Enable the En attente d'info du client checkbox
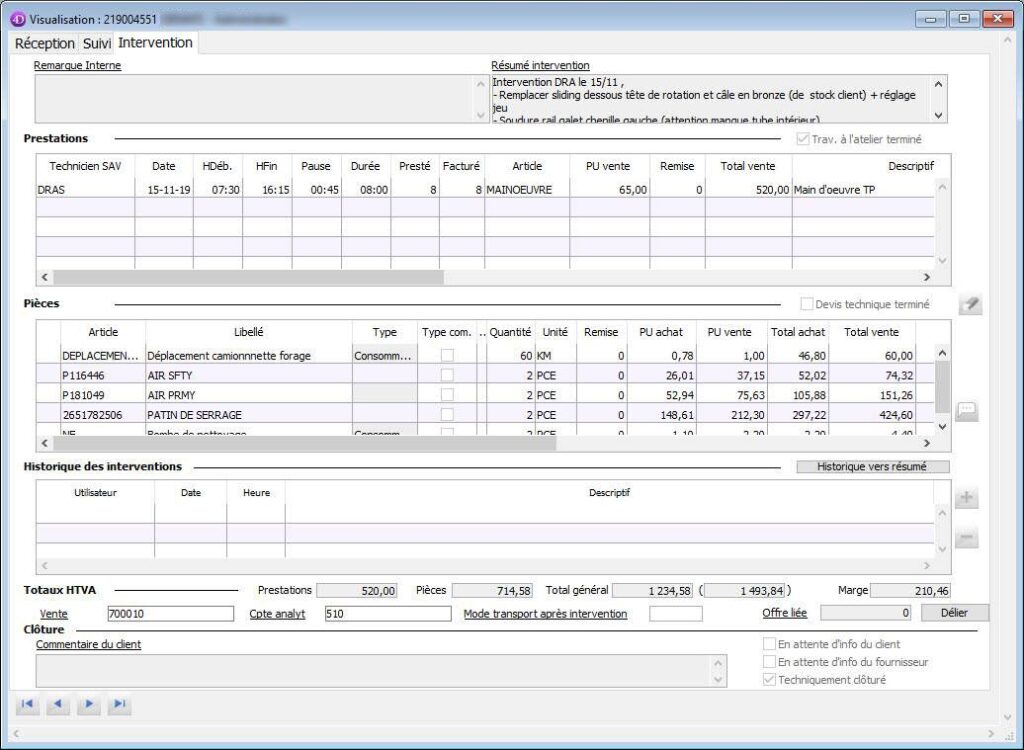This screenshot has width=1024, height=750. click(x=769, y=645)
